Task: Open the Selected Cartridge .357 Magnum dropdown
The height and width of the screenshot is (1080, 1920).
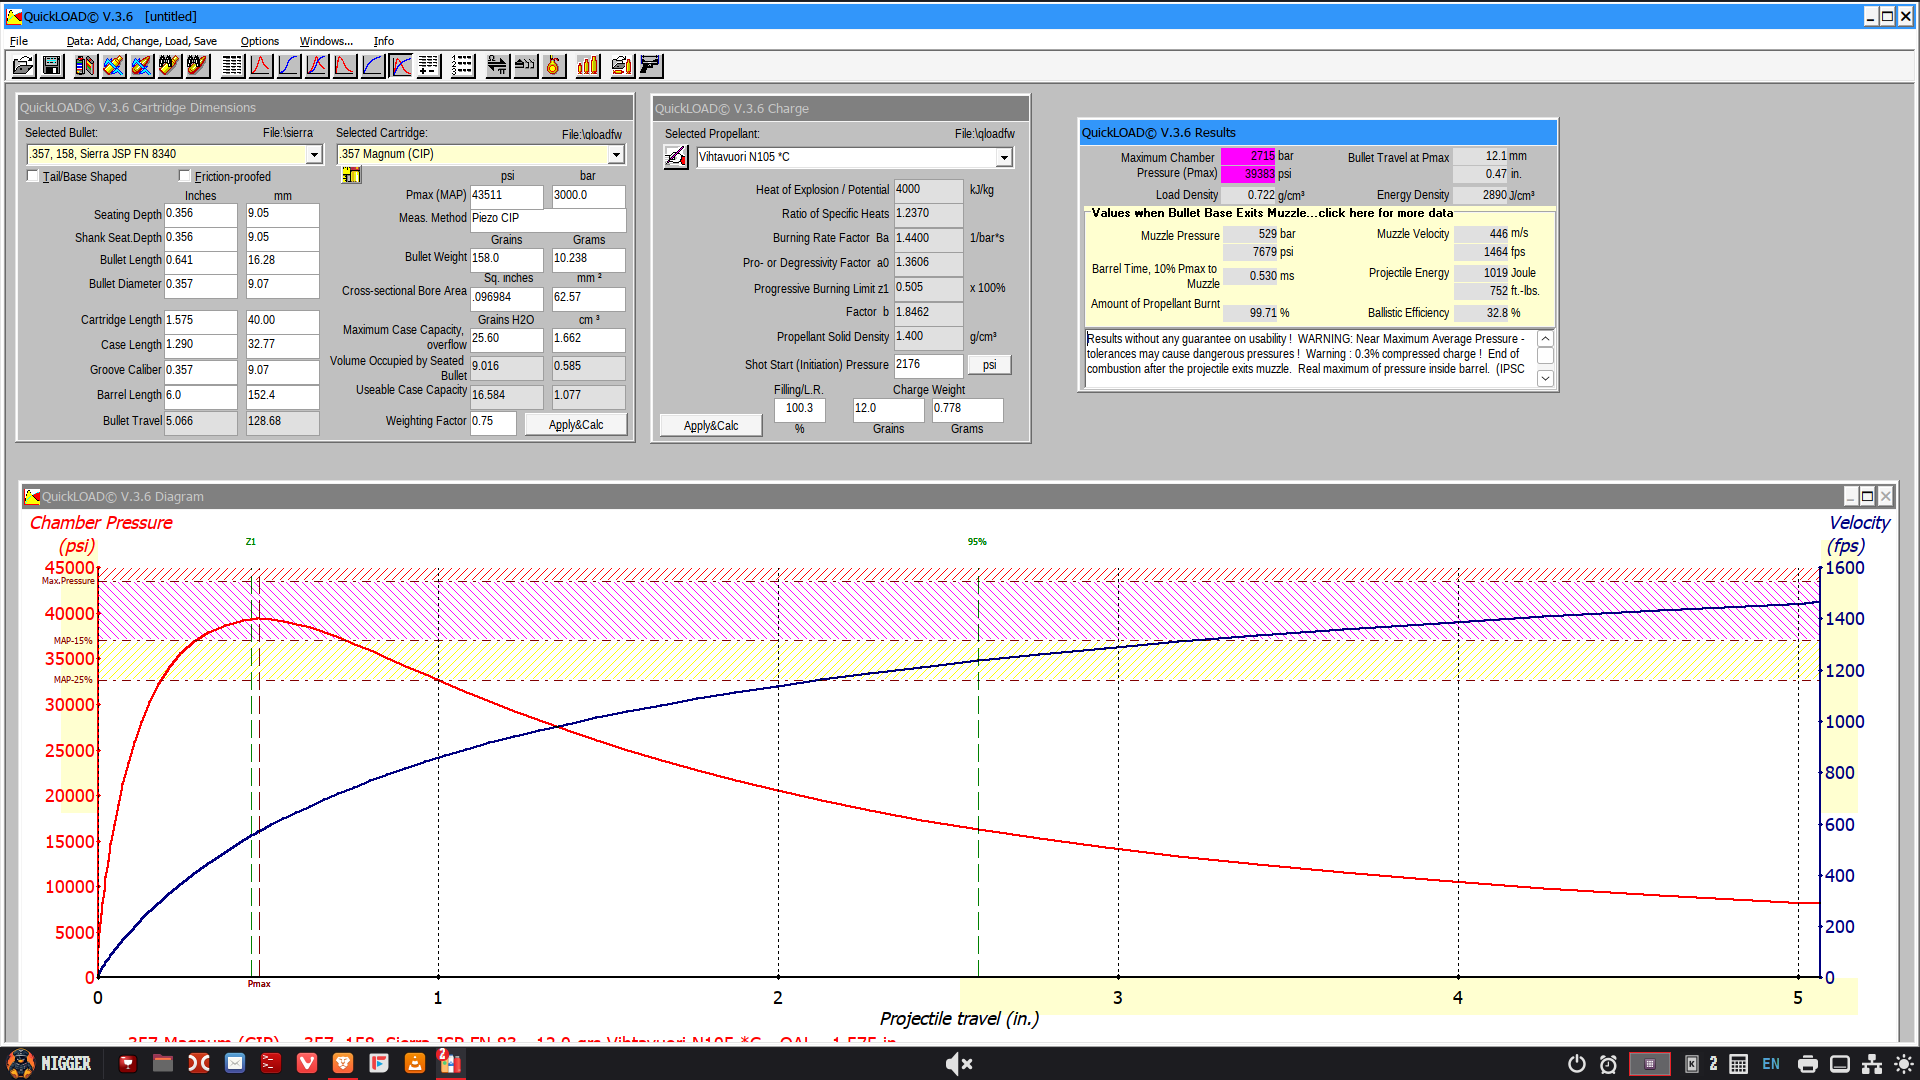Action: 616,154
